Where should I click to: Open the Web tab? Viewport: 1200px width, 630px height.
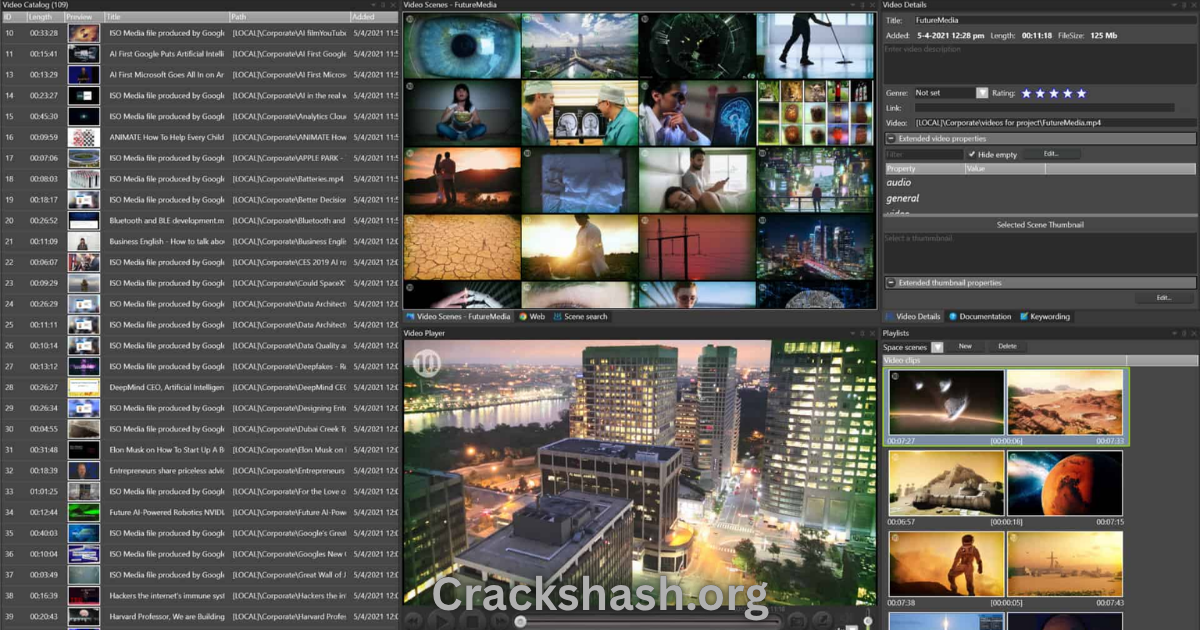(x=532, y=317)
